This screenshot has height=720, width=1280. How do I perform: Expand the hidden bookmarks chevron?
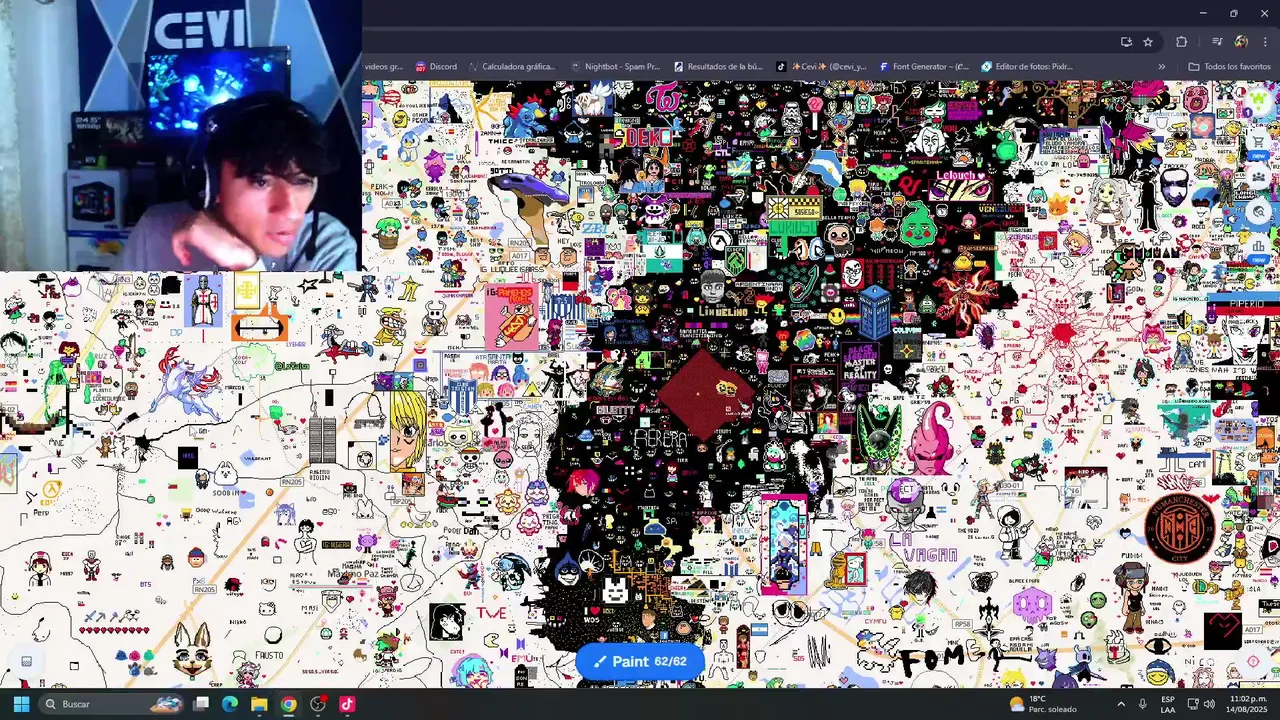pyautogui.click(x=1161, y=67)
